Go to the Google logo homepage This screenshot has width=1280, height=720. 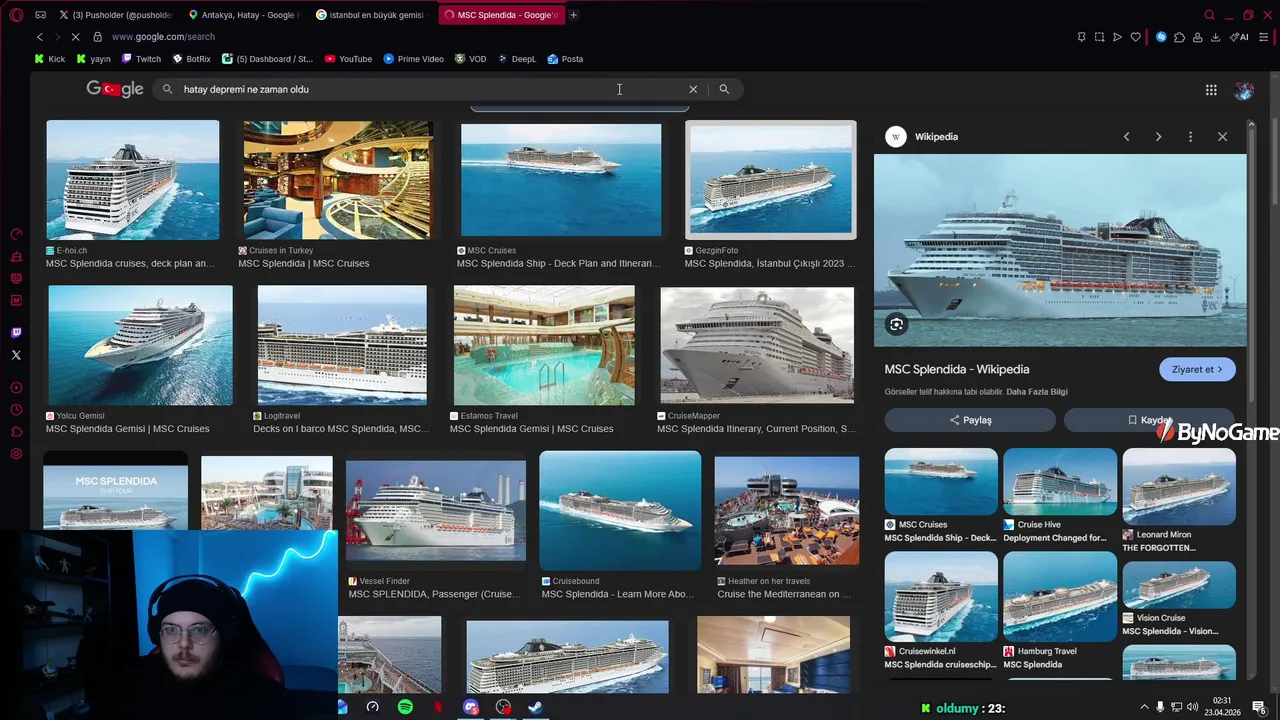pos(115,89)
